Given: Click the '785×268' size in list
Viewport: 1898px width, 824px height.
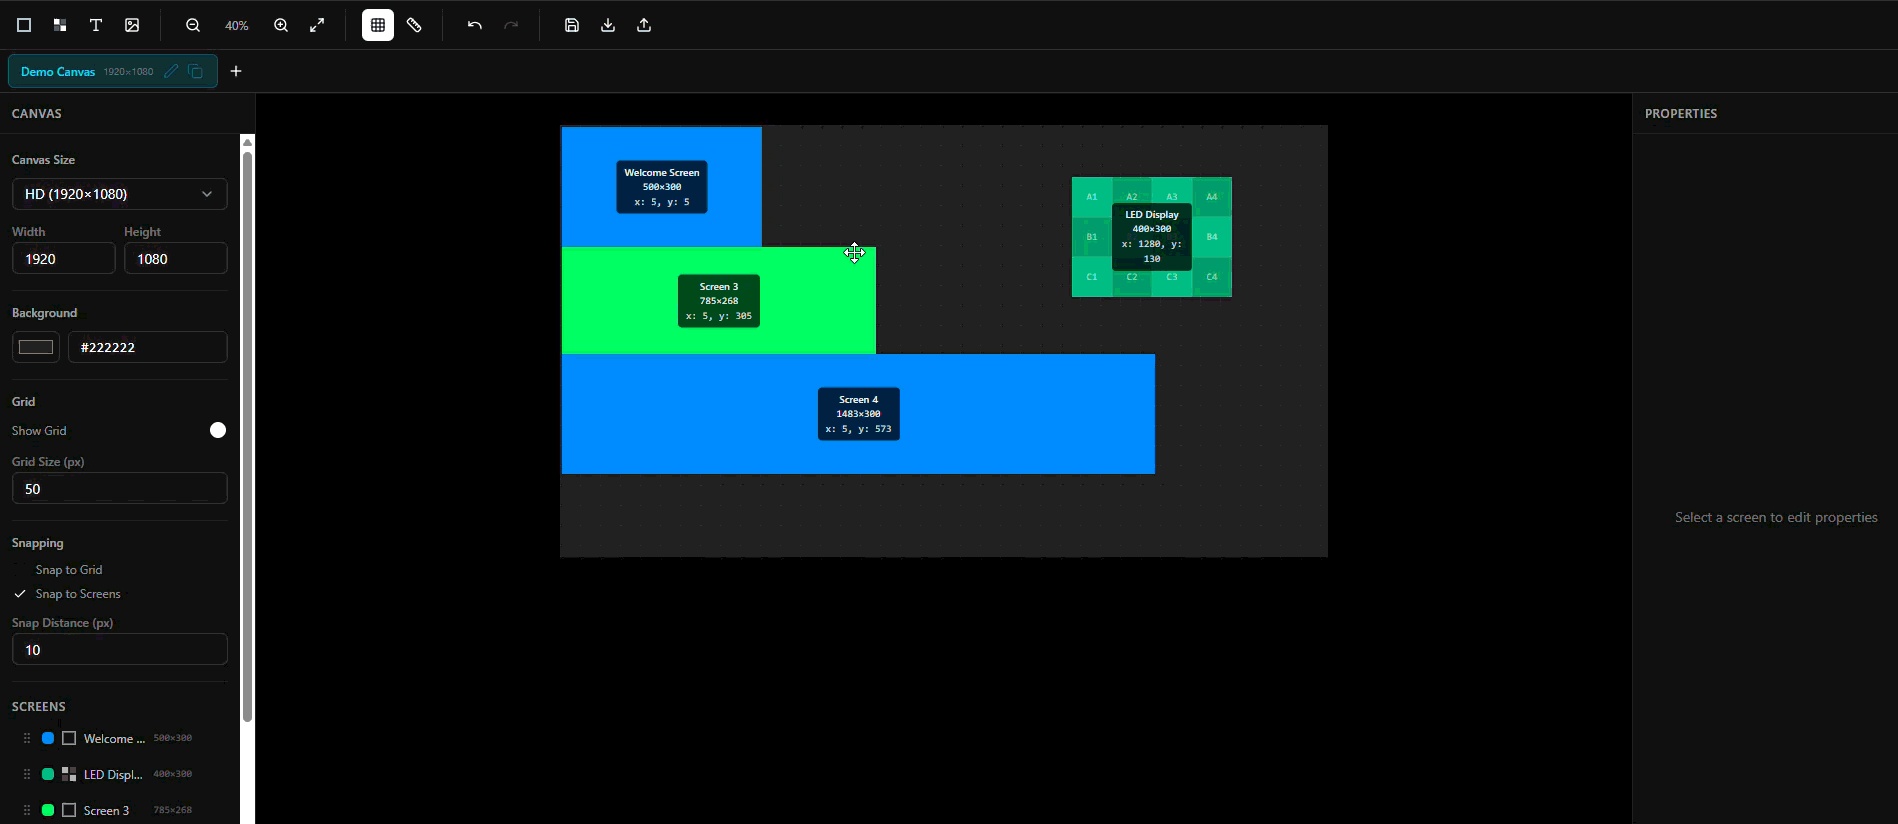Looking at the screenshot, I should tap(173, 810).
